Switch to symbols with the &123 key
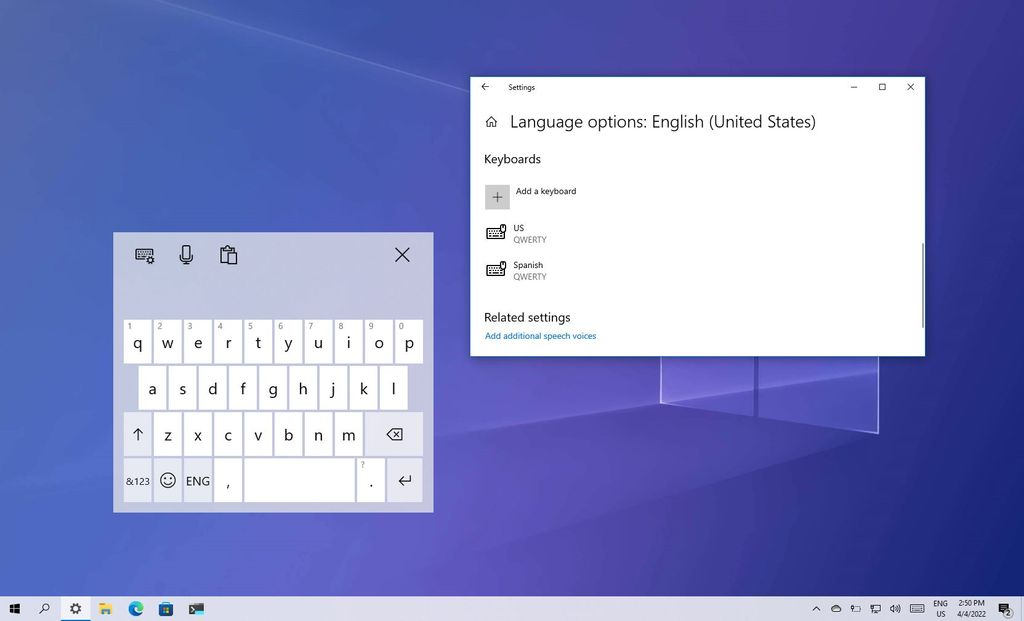The image size is (1024, 621). coord(137,481)
